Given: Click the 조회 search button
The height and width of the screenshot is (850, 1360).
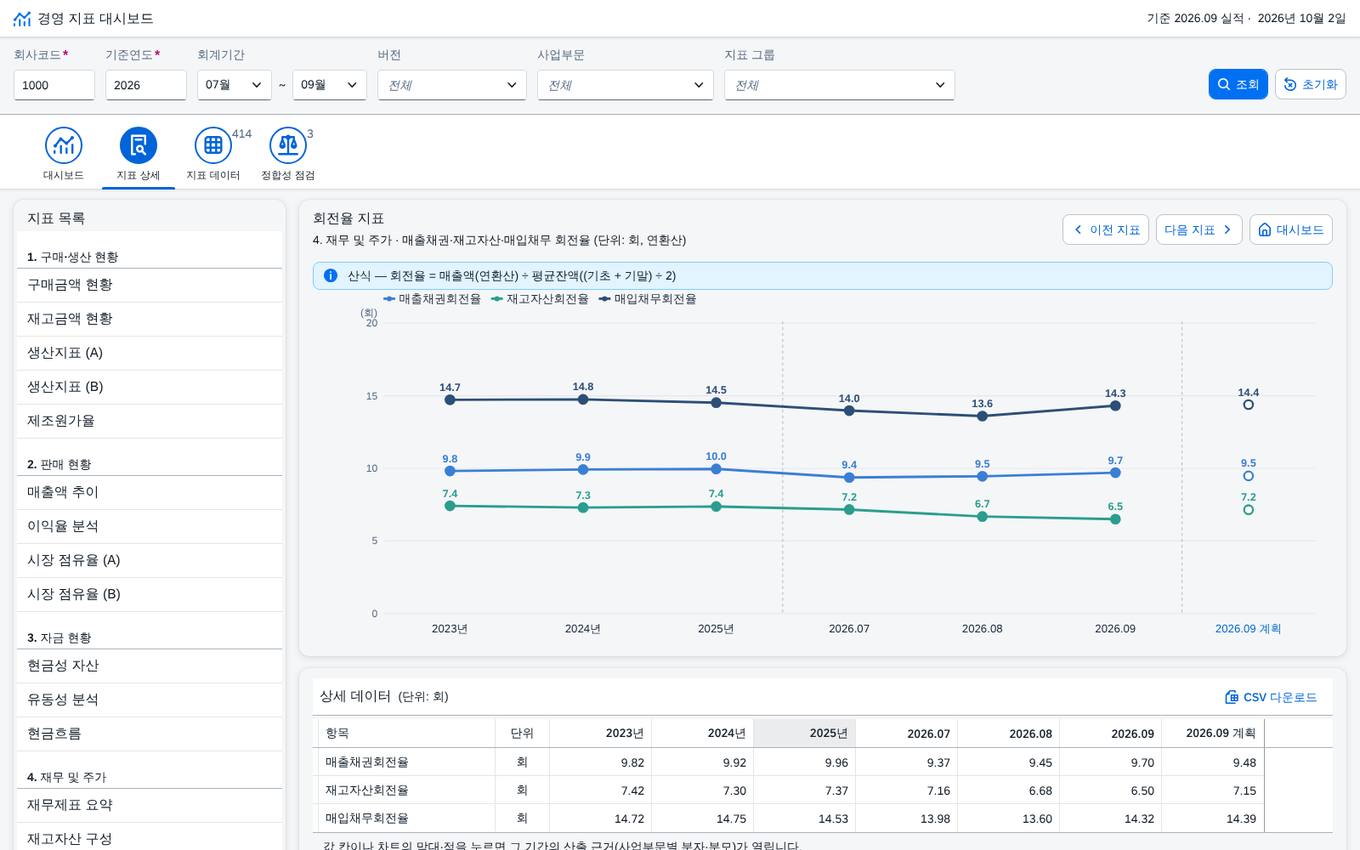Looking at the screenshot, I should (1238, 85).
